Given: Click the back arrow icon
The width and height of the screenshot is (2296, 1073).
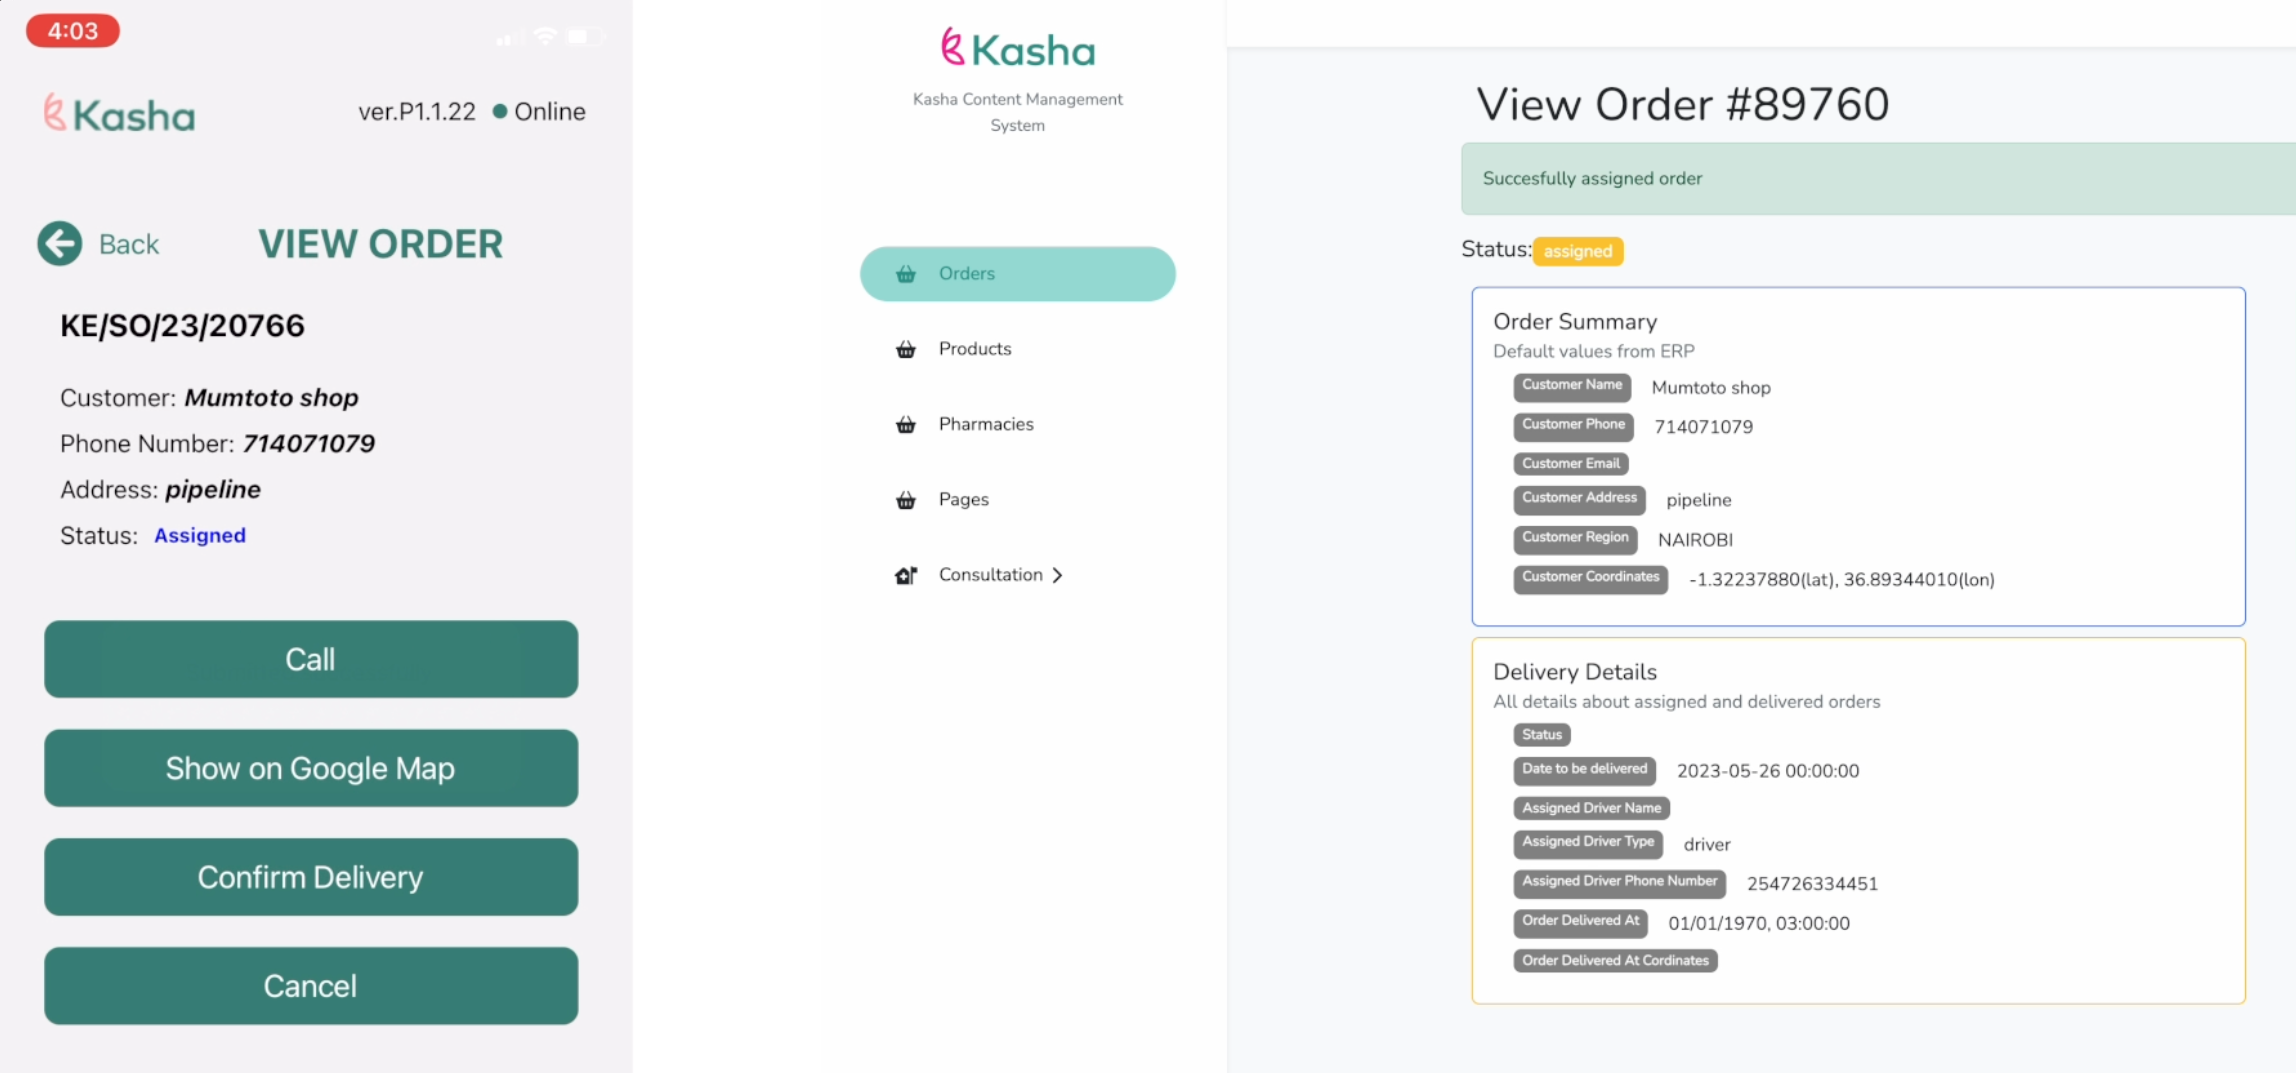Looking at the screenshot, I should pos(60,243).
